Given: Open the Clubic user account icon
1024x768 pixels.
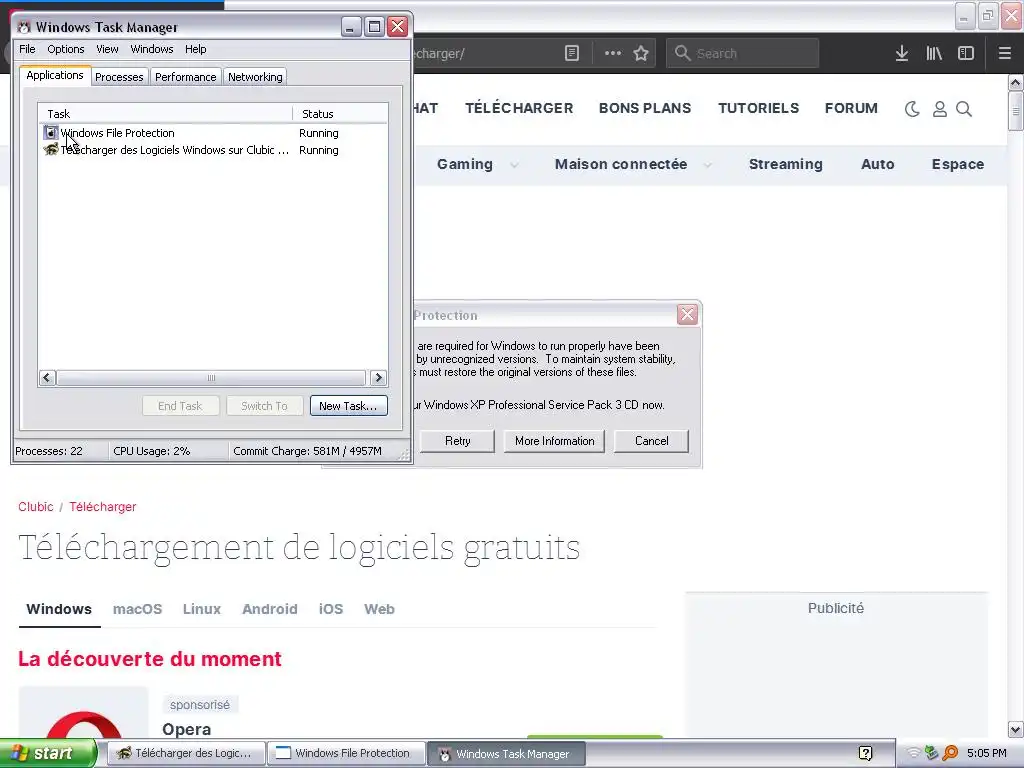Looking at the screenshot, I should pyautogui.click(x=940, y=109).
